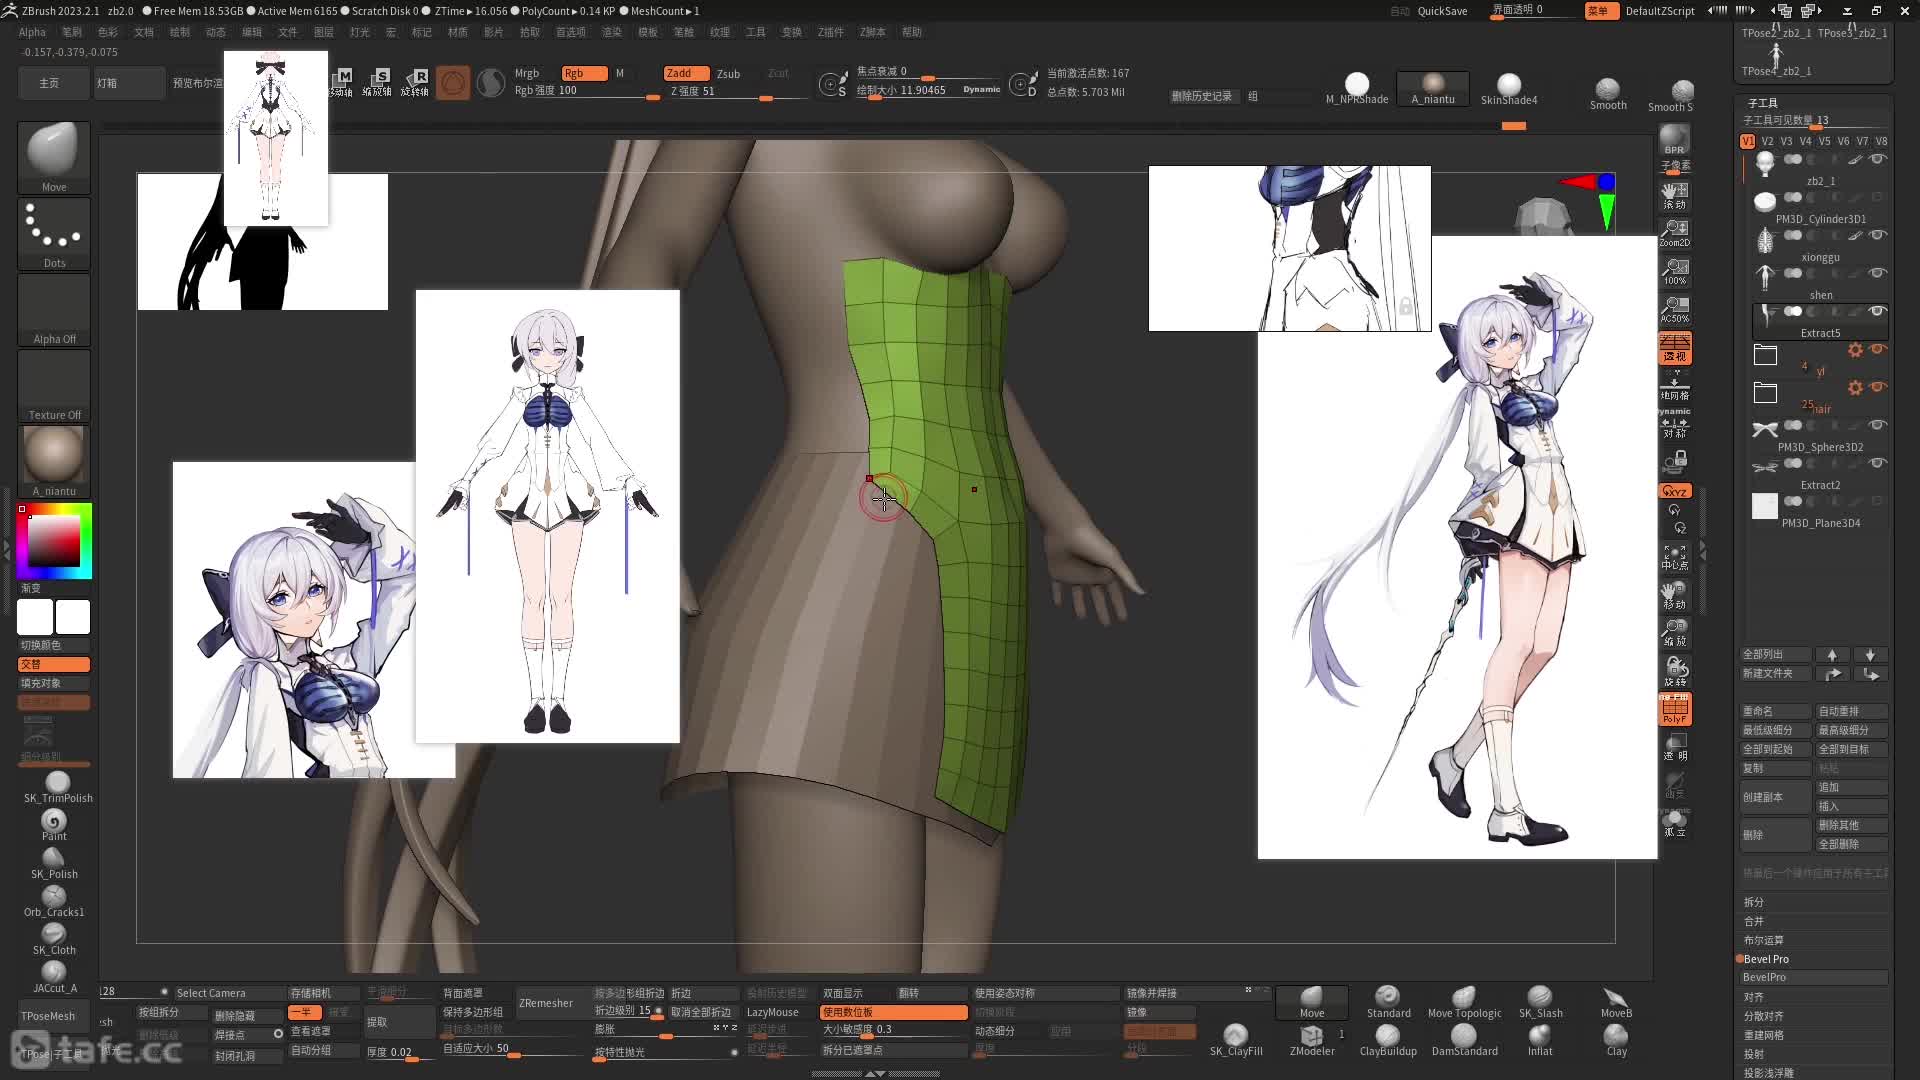Viewport: 1920px width, 1080px height.
Task: Click the QuickSave button
Action: point(1442,11)
